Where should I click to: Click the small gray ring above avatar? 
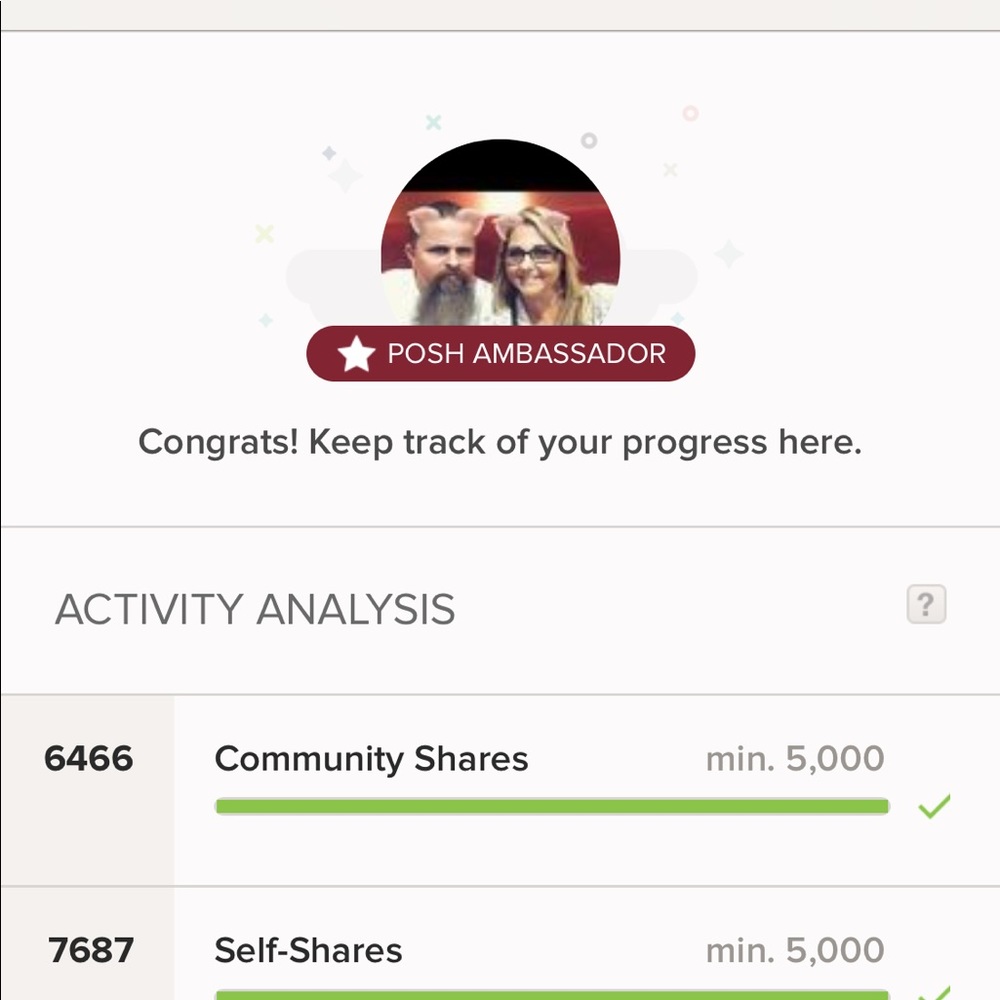click(589, 140)
